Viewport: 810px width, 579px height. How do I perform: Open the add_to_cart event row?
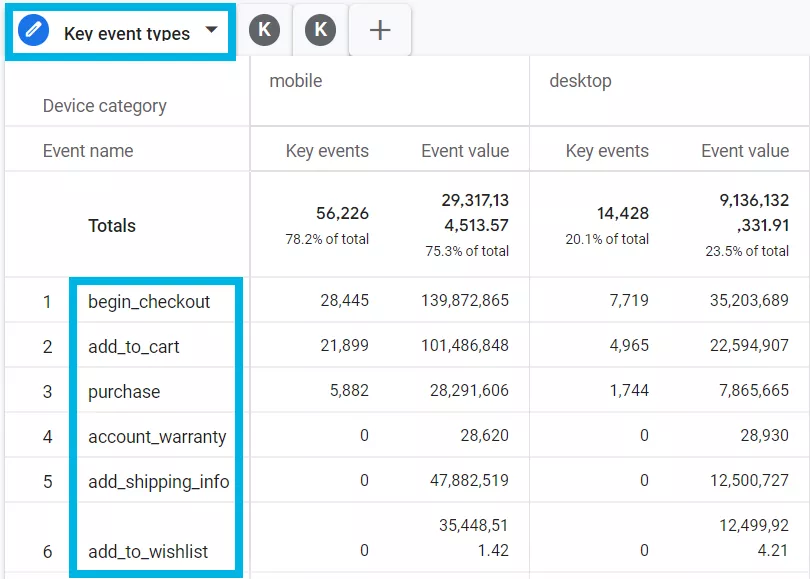(134, 347)
